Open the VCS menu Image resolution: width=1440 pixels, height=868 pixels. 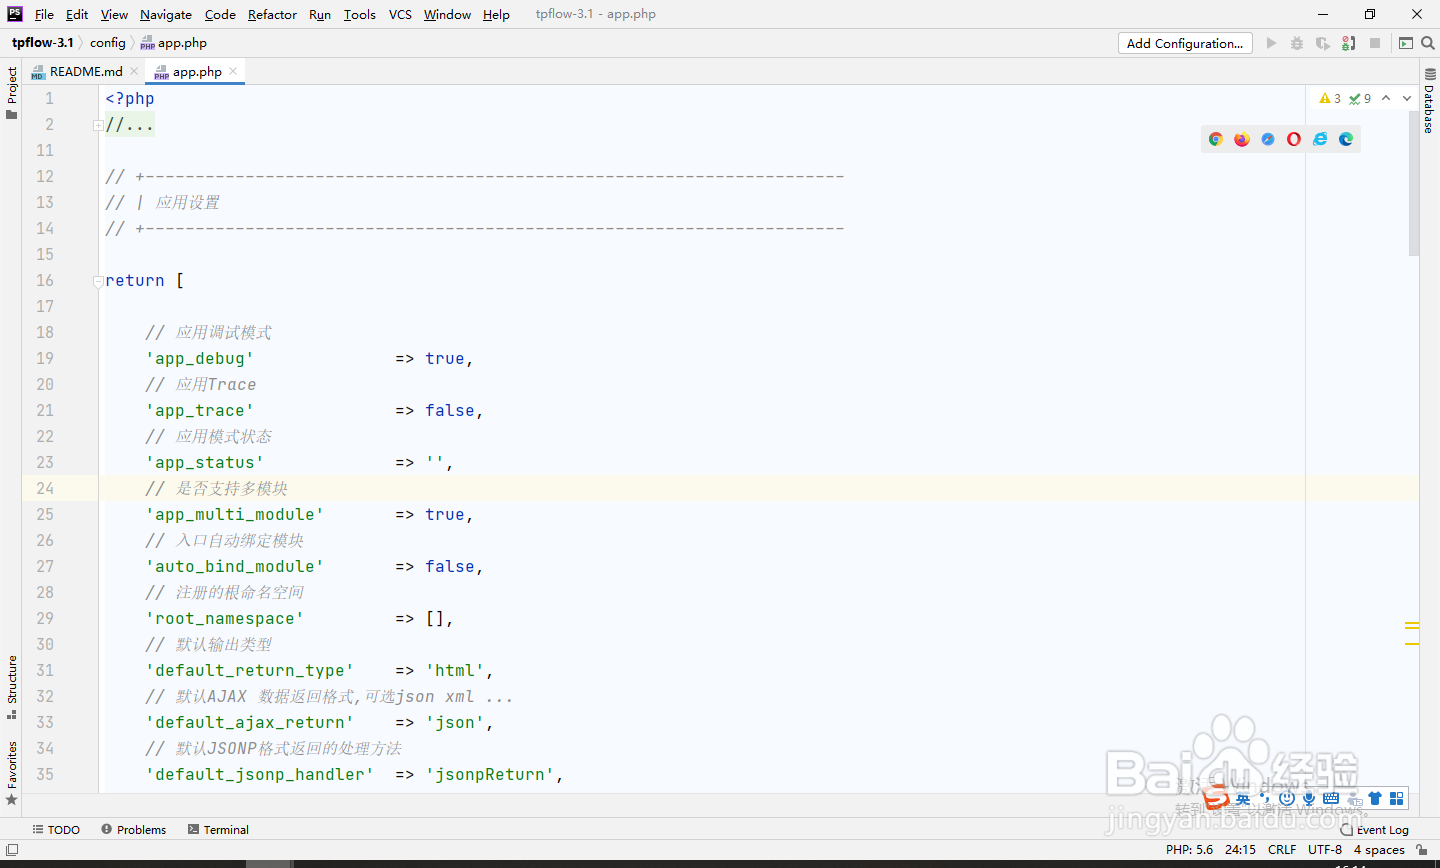click(x=400, y=14)
